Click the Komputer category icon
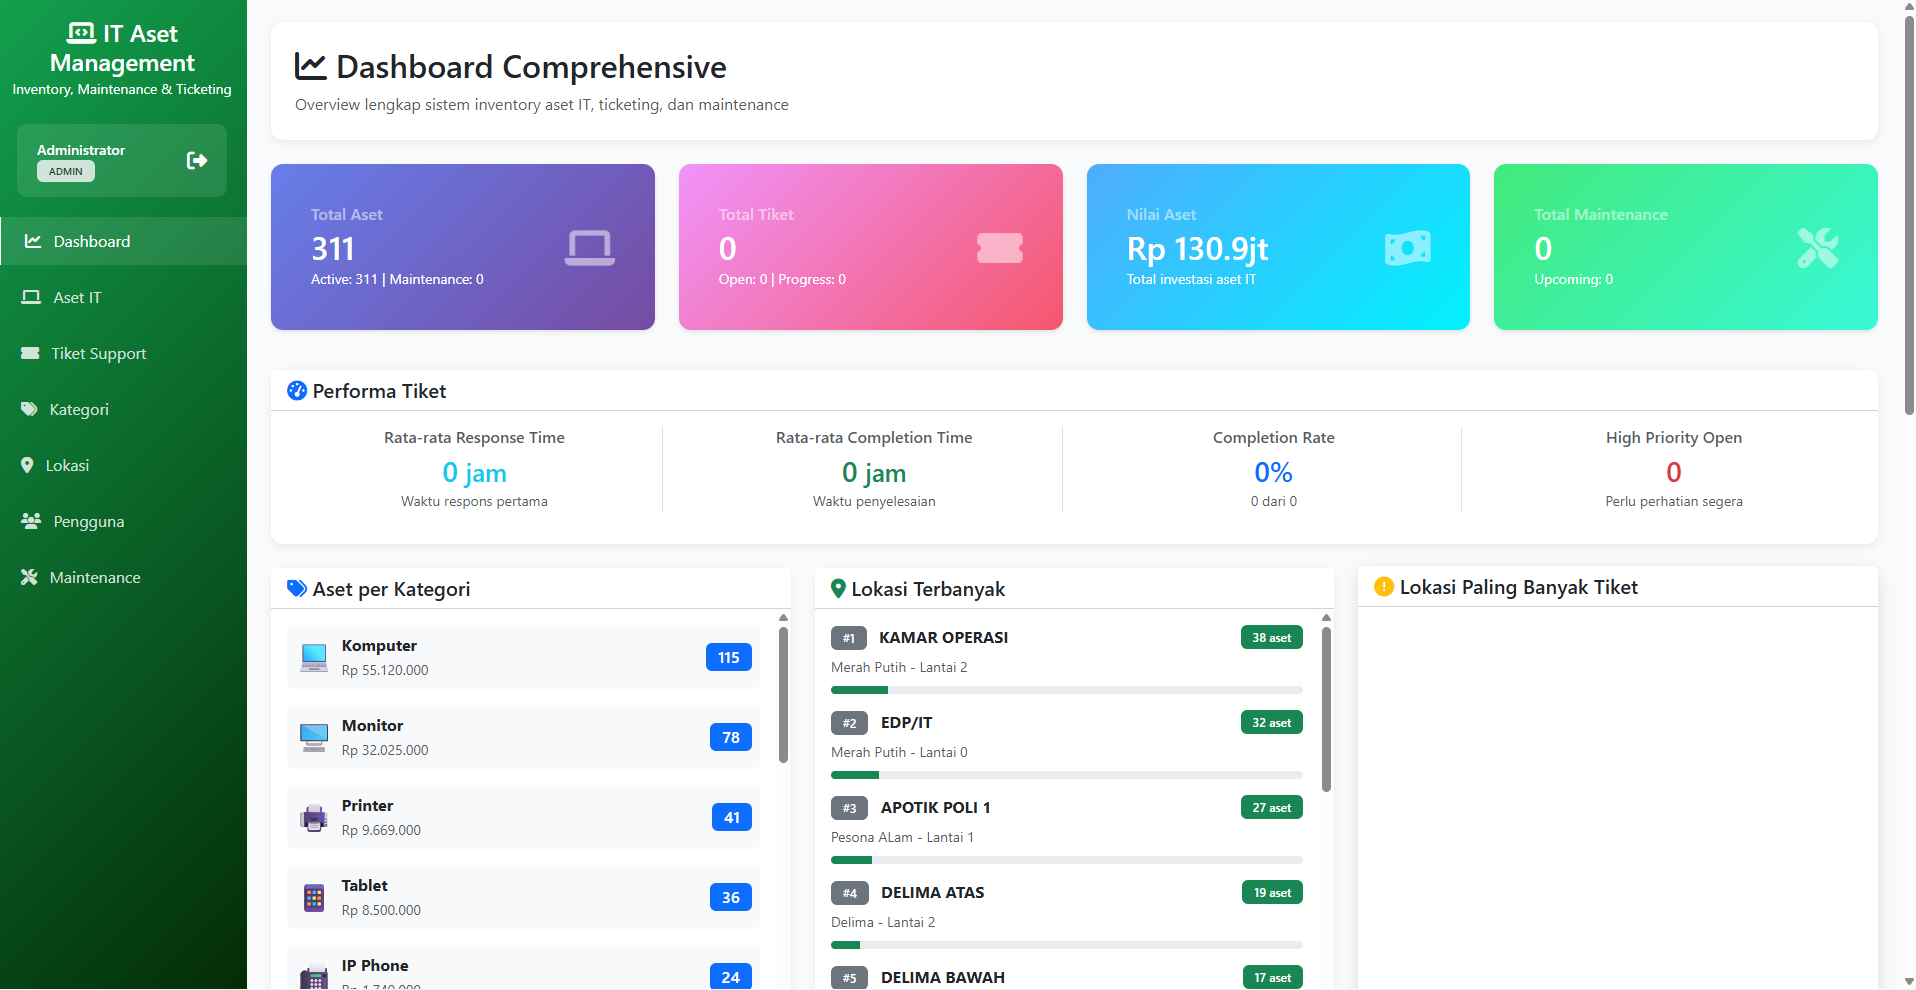Viewport: 1916px width, 990px height. point(314,657)
